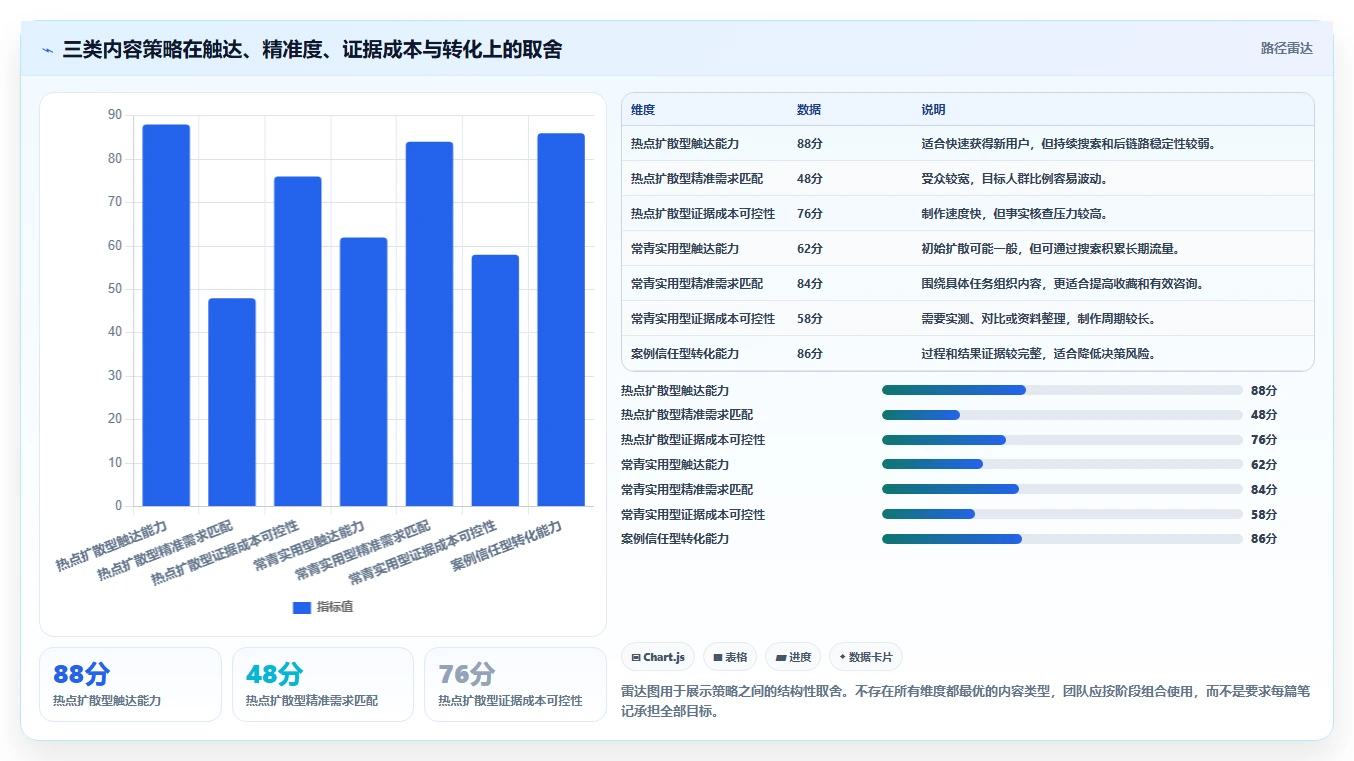The height and width of the screenshot is (761, 1354).
Task: Click description starting with 适合快速获得新用户
Action: coord(1068,144)
